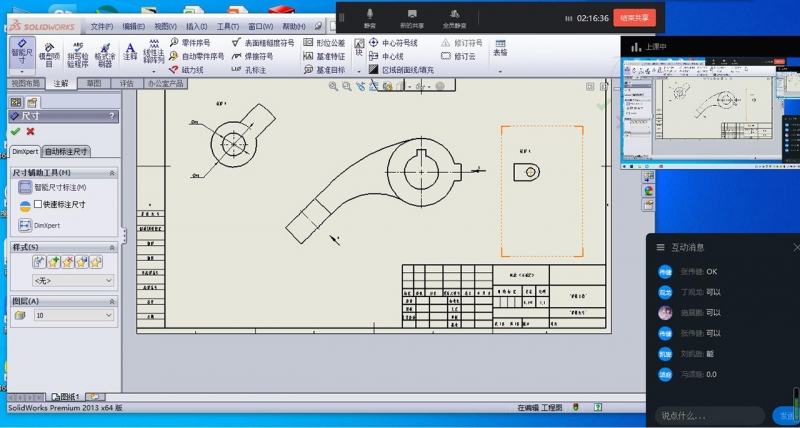This screenshot has width=800, height=428.
Task: Select the 区域剖面线/填充 area hatch tool
Action: (x=402, y=70)
